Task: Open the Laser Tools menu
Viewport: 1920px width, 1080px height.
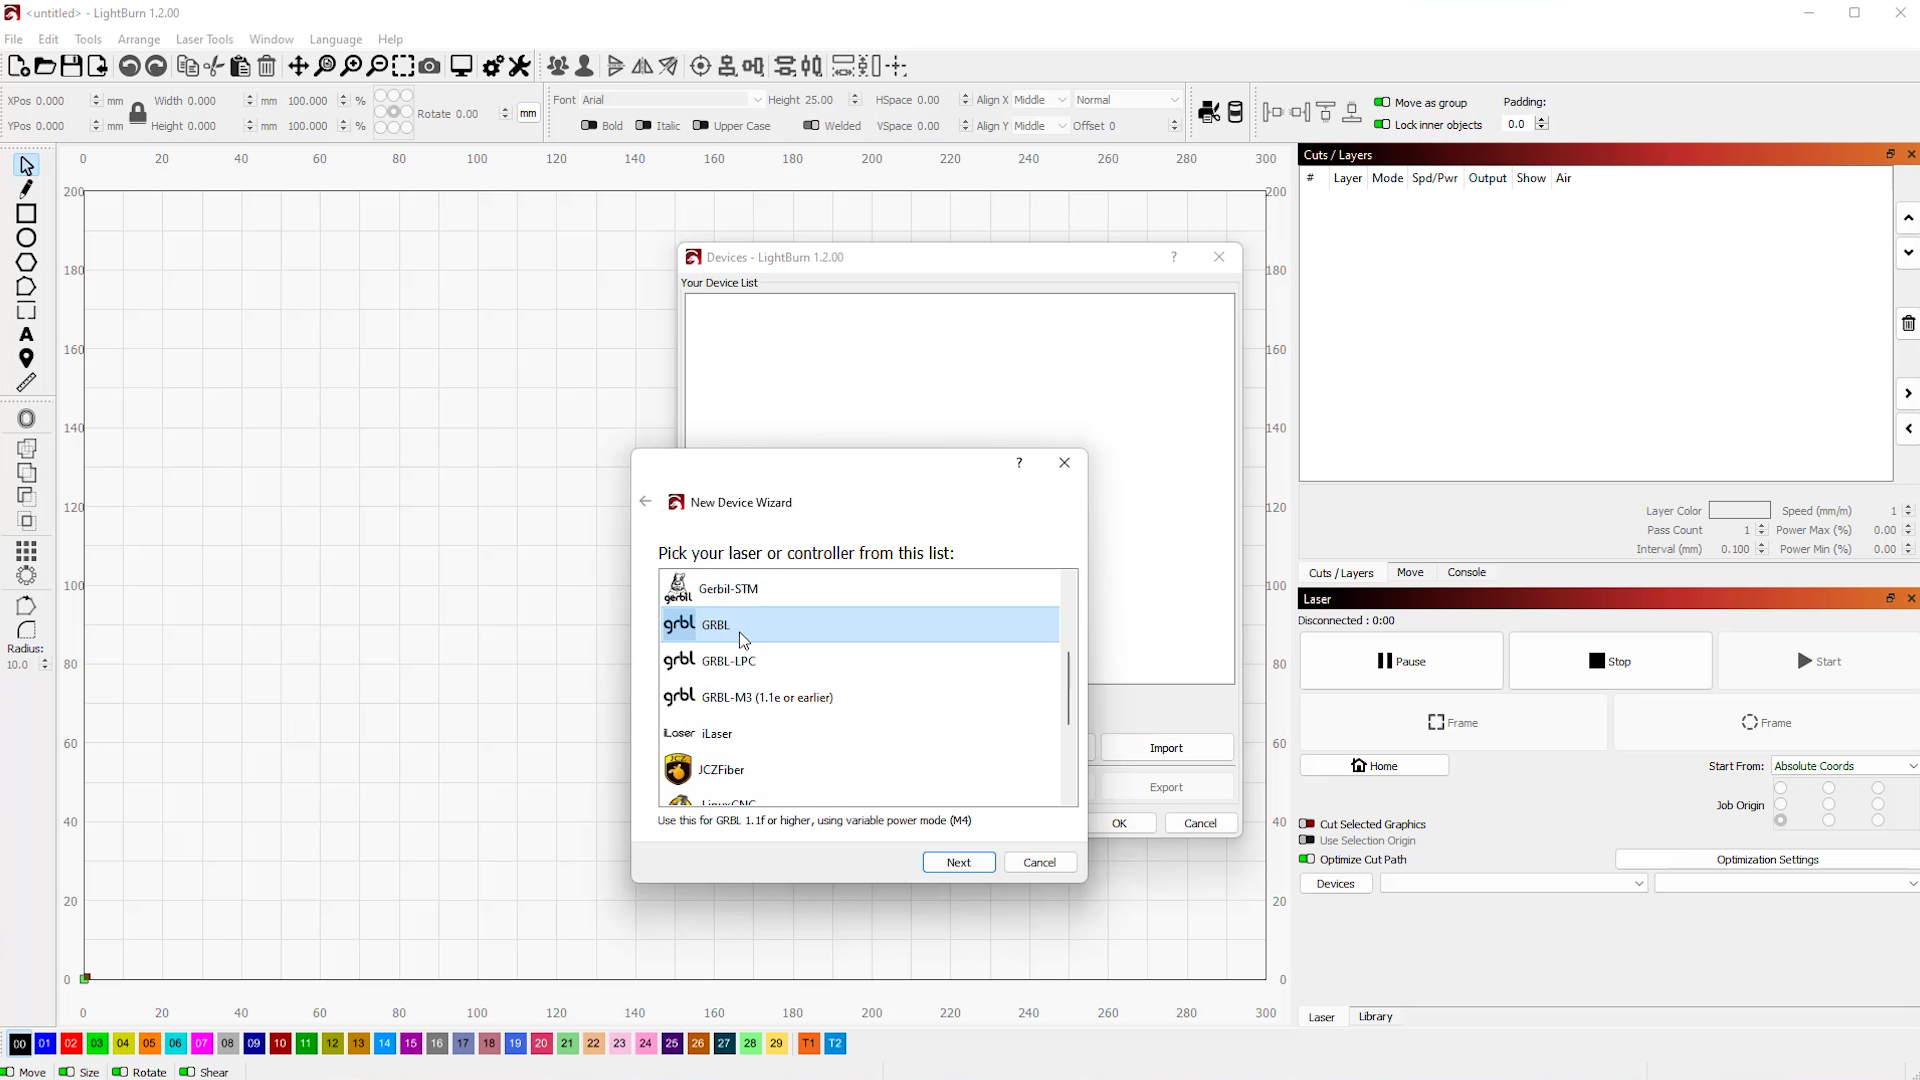Action: (204, 39)
